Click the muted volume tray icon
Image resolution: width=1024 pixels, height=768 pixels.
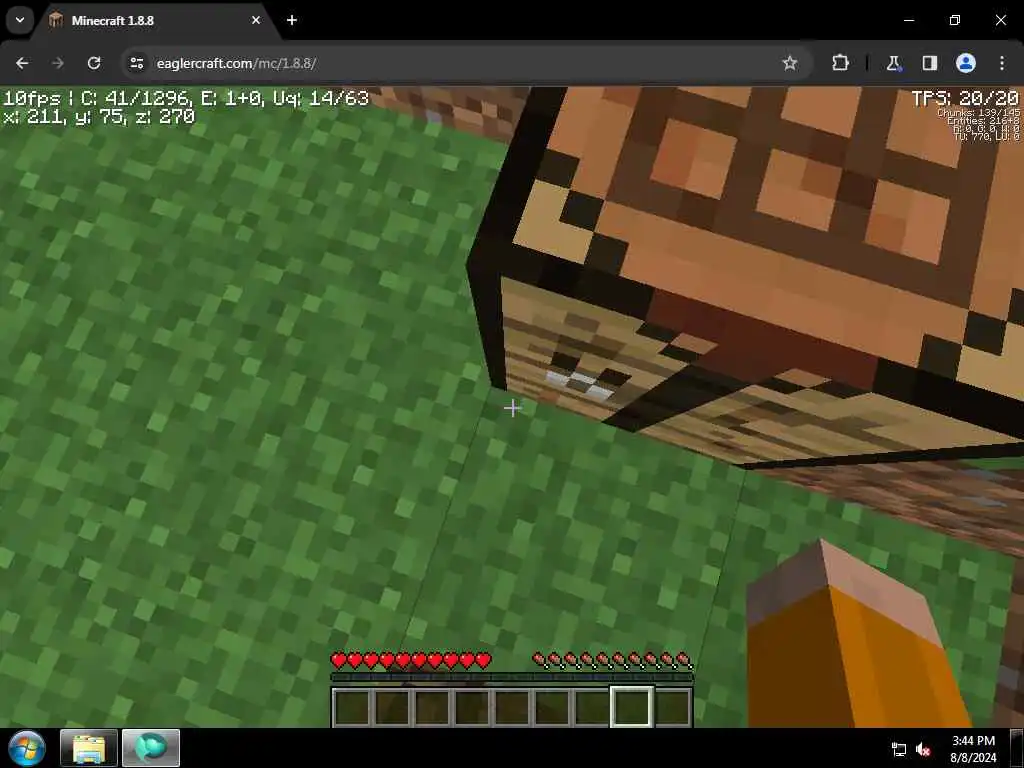923,750
